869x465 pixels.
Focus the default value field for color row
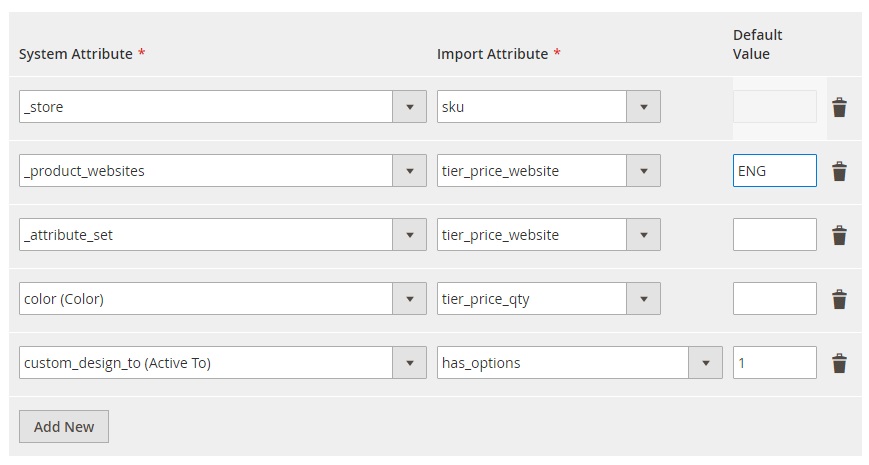click(x=774, y=299)
